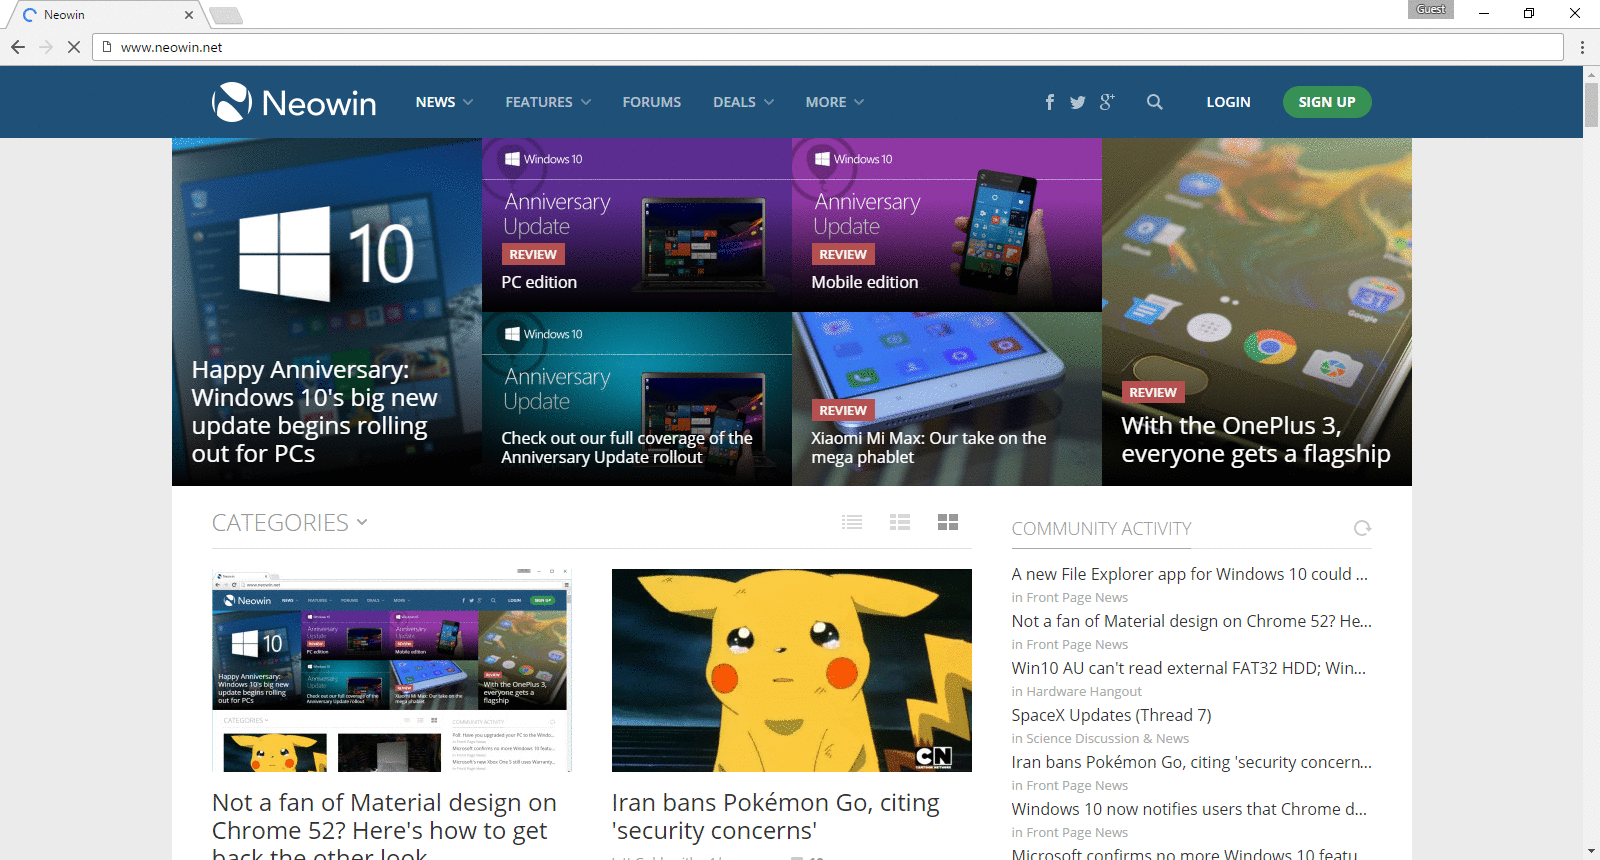
Task: Select the COMMUNITY ACTIVITY heading tab
Action: point(1101,528)
